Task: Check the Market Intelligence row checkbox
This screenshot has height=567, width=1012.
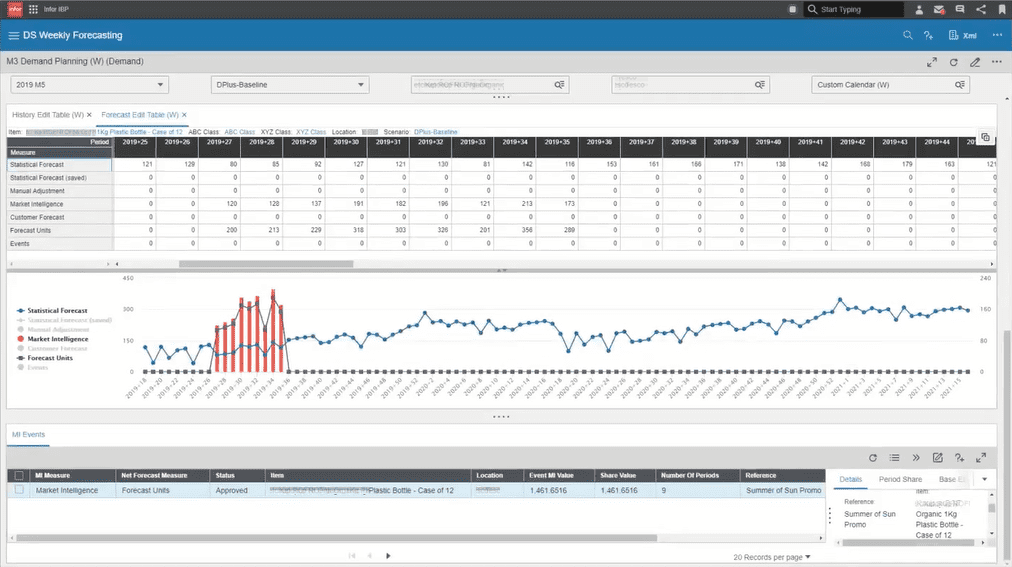Action: 19,490
